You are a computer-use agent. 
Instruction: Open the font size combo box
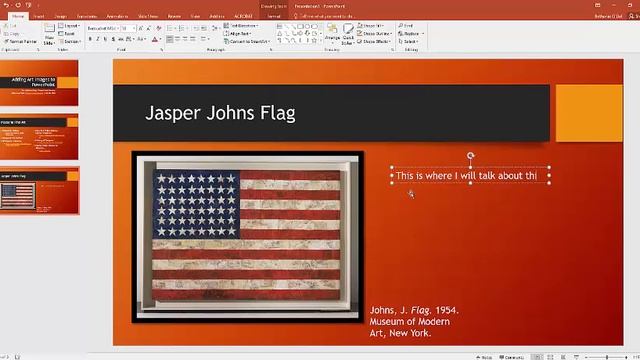point(128,29)
